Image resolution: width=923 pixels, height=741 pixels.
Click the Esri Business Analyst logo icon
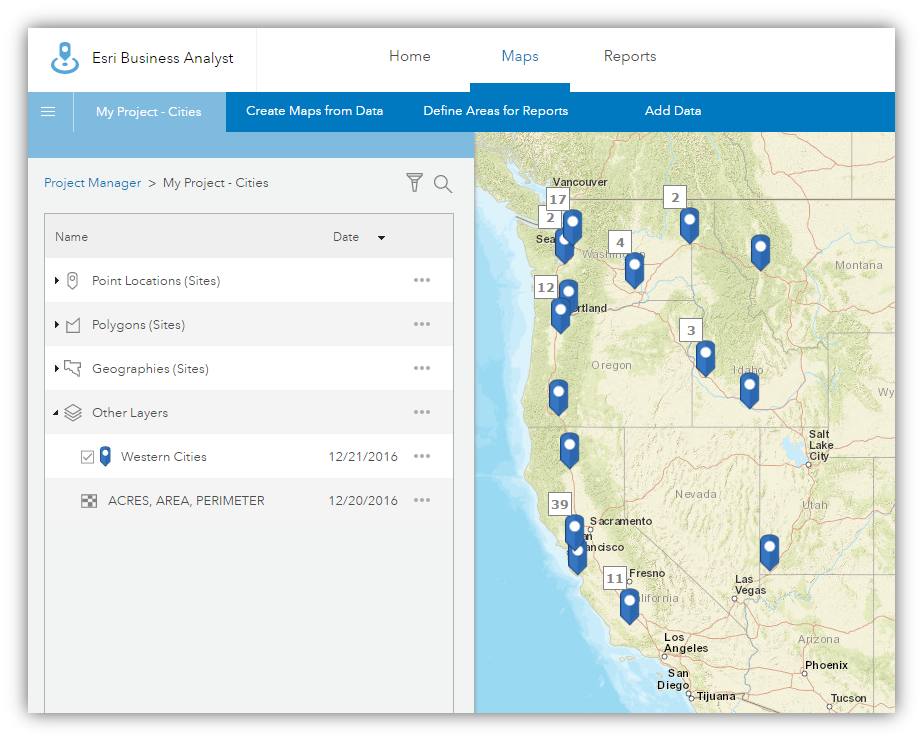[65, 58]
